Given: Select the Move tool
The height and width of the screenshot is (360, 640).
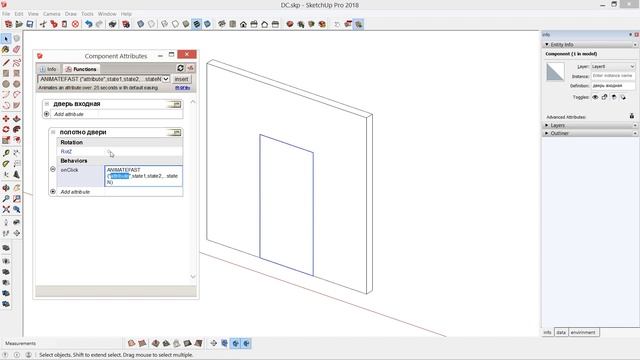Looking at the screenshot, I should click(6, 118).
